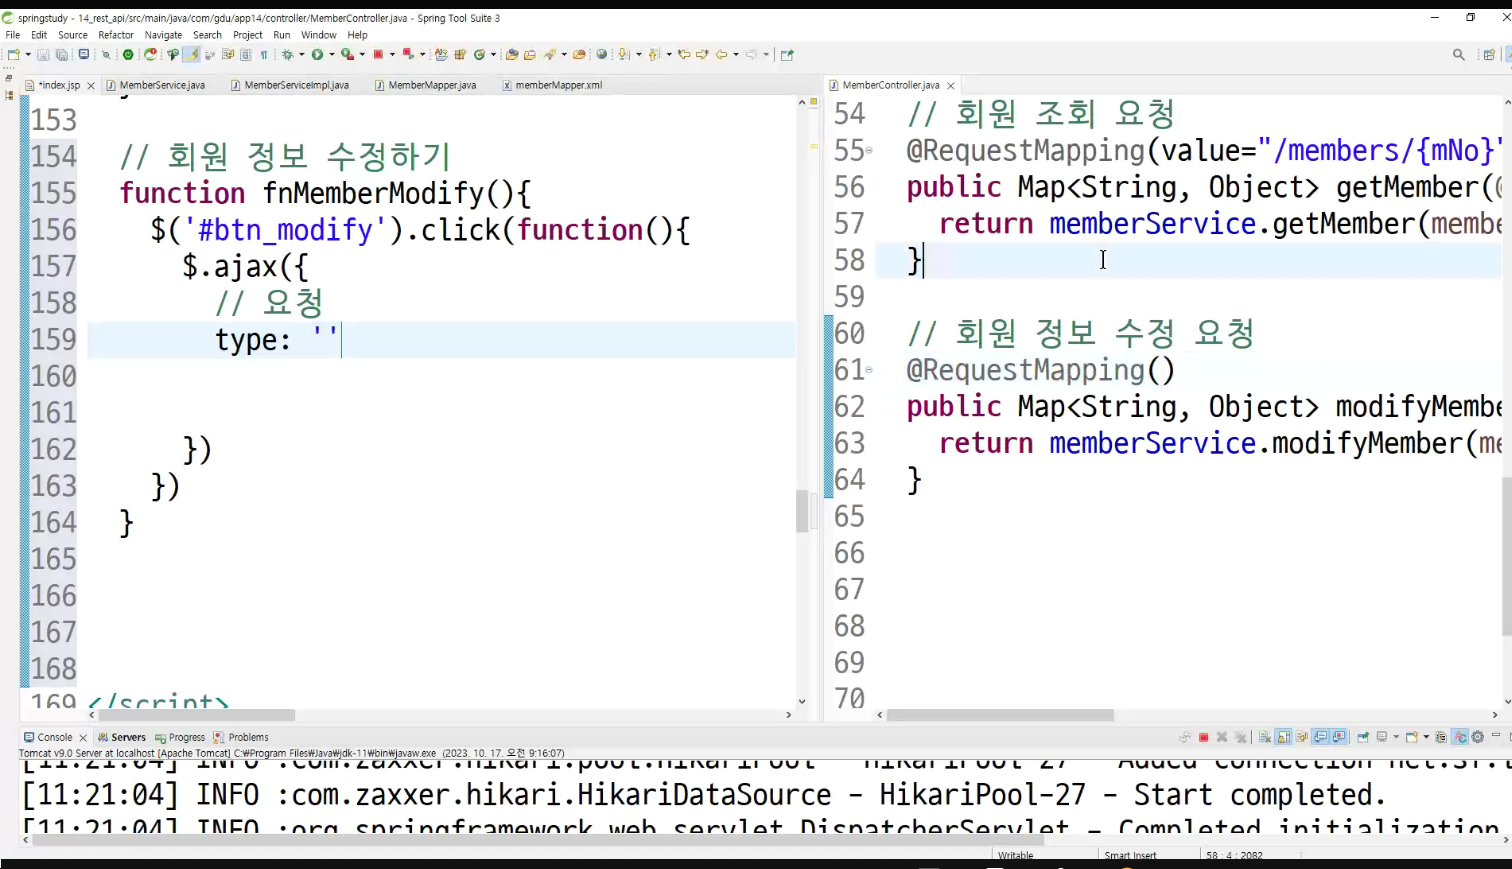The width and height of the screenshot is (1512, 869).
Task: Collapse fold marker at line 61
Action: point(869,370)
